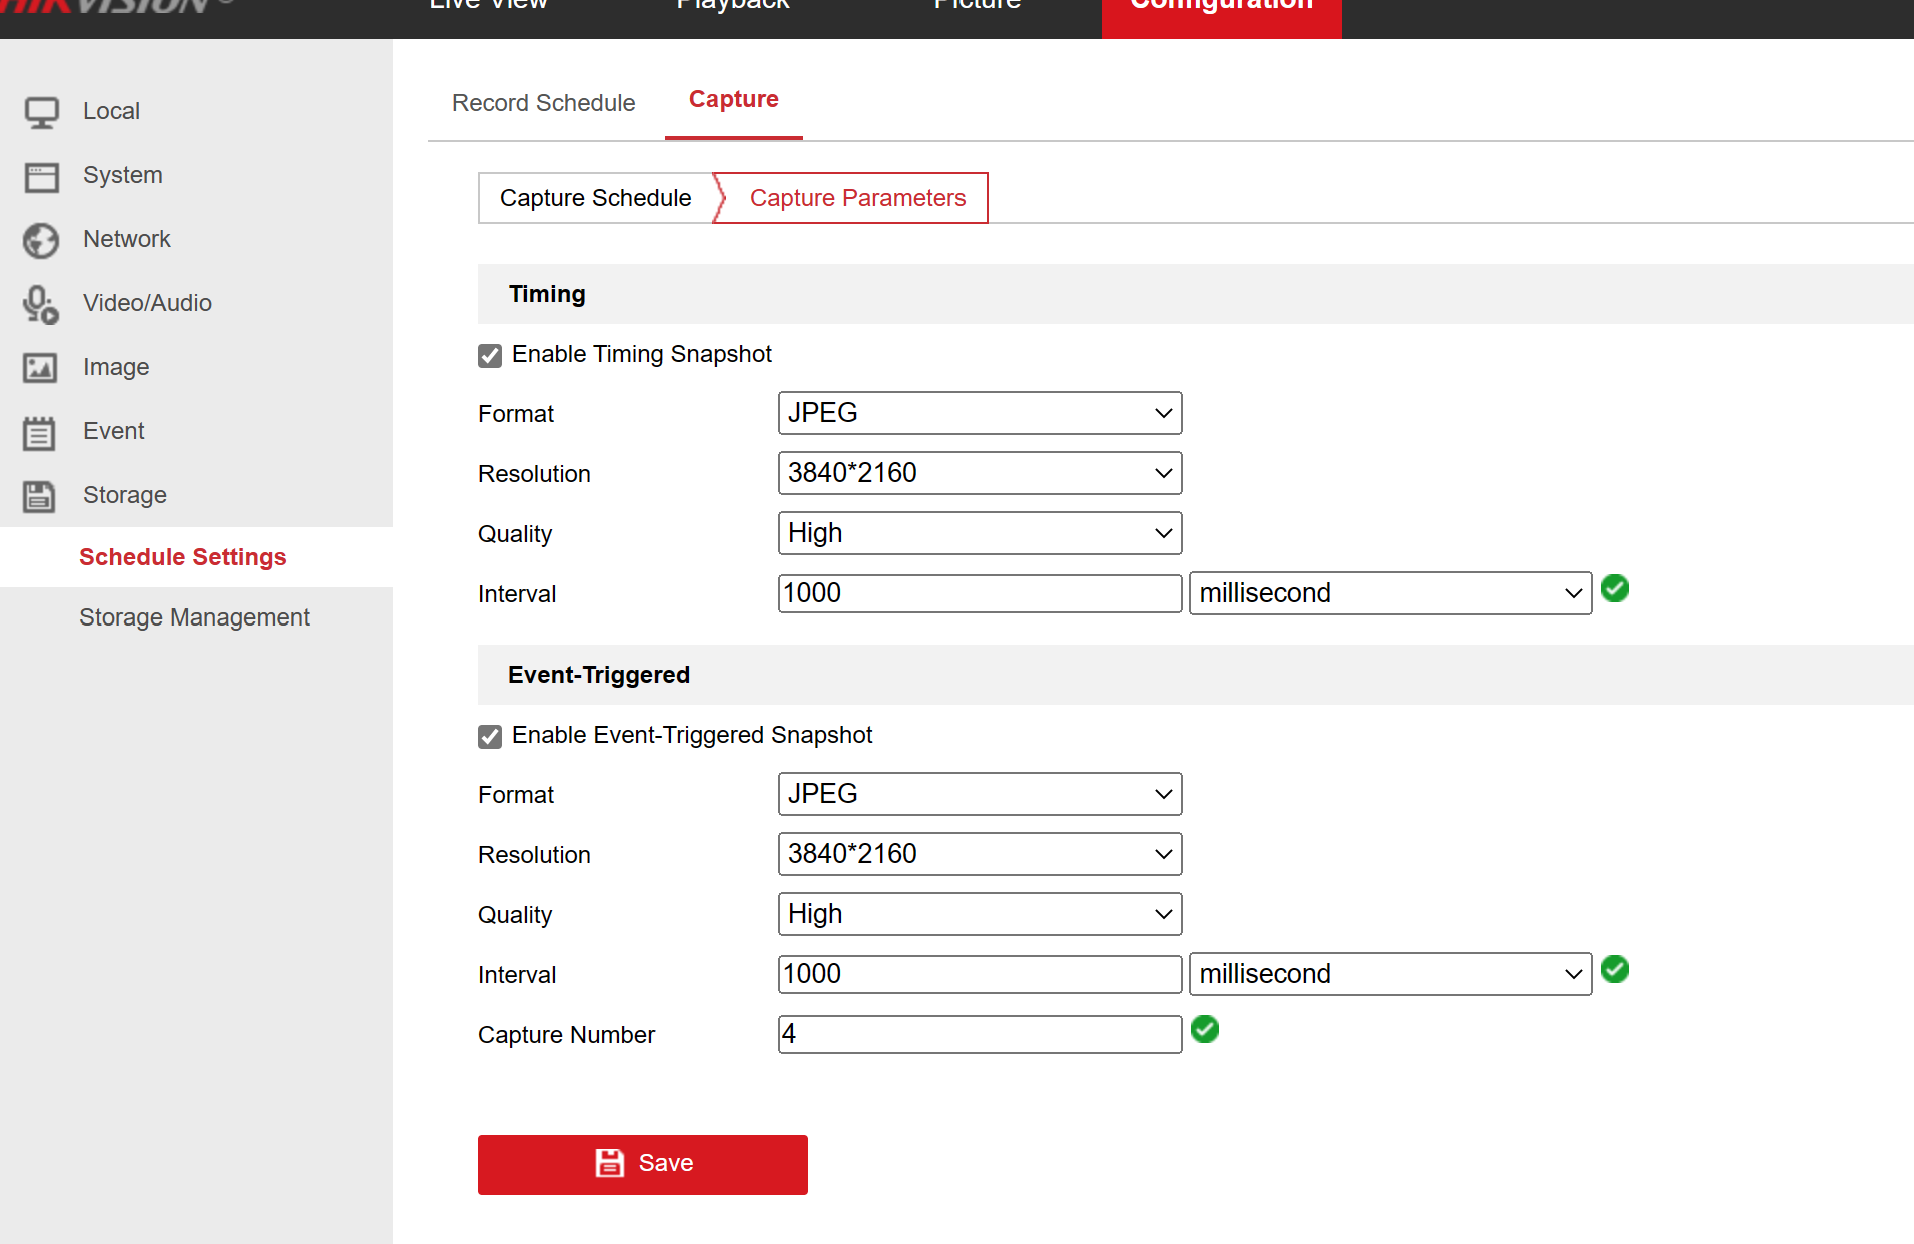Image resolution: width=1914 pixels, height=1244 pixels.
Task: Click the Timing Interval input field
Action: point(979,593)
